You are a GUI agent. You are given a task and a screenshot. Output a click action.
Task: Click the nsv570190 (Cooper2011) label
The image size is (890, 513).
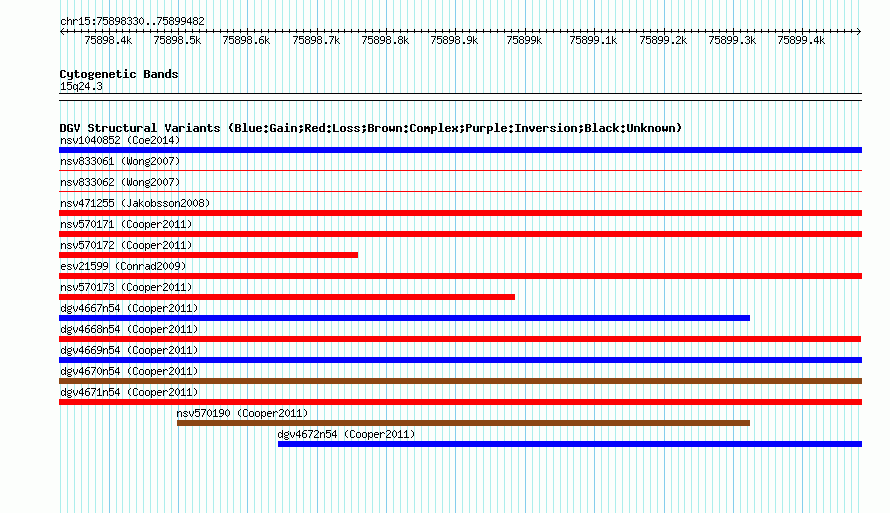(x=242, y=413)
